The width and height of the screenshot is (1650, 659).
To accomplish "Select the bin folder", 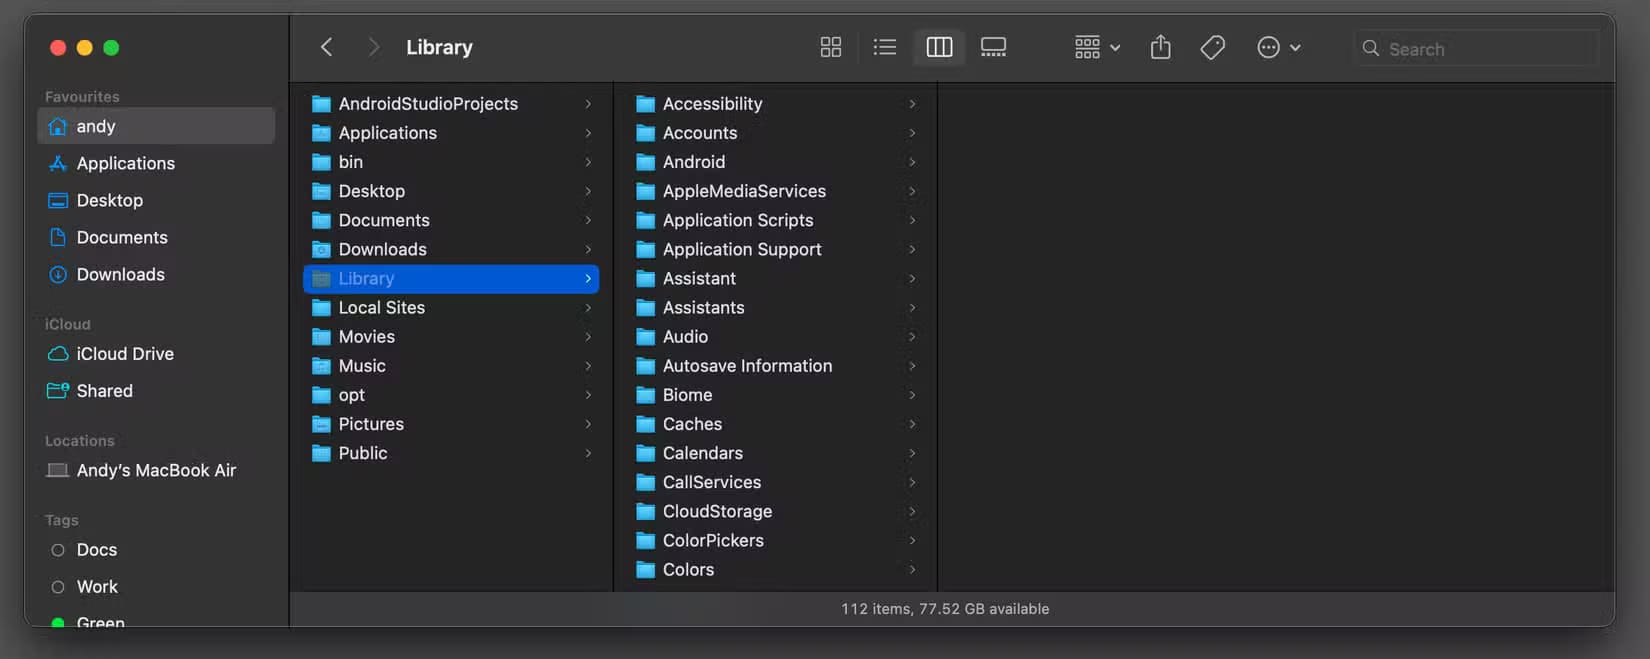I will [451, 162].
